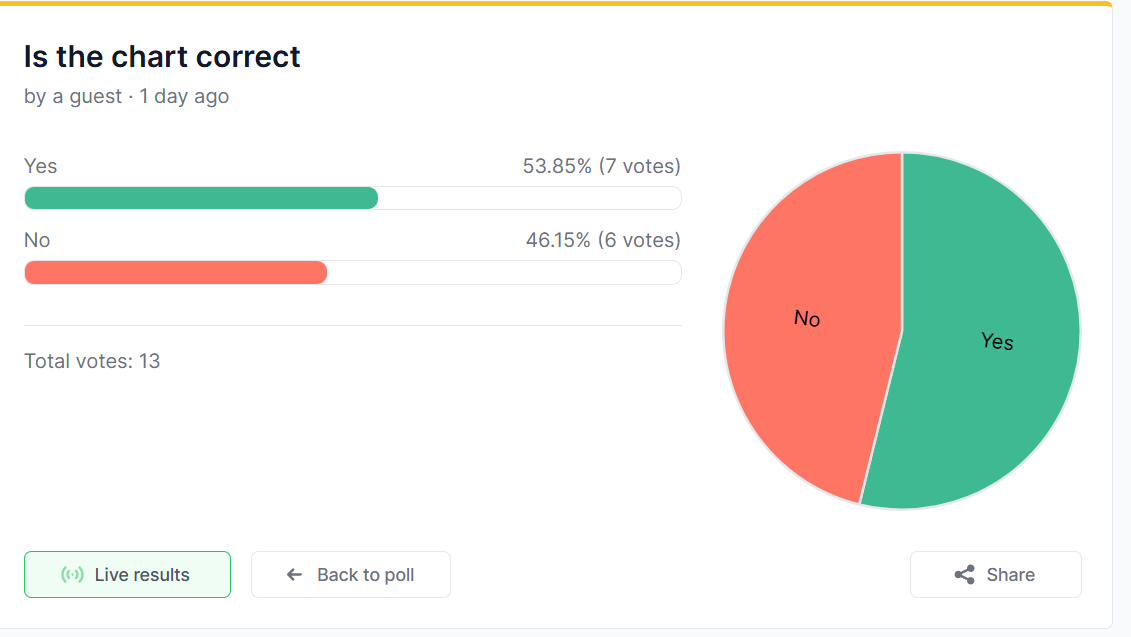Click the Total votes: 13 text
1131x637 pixels.
92,361
